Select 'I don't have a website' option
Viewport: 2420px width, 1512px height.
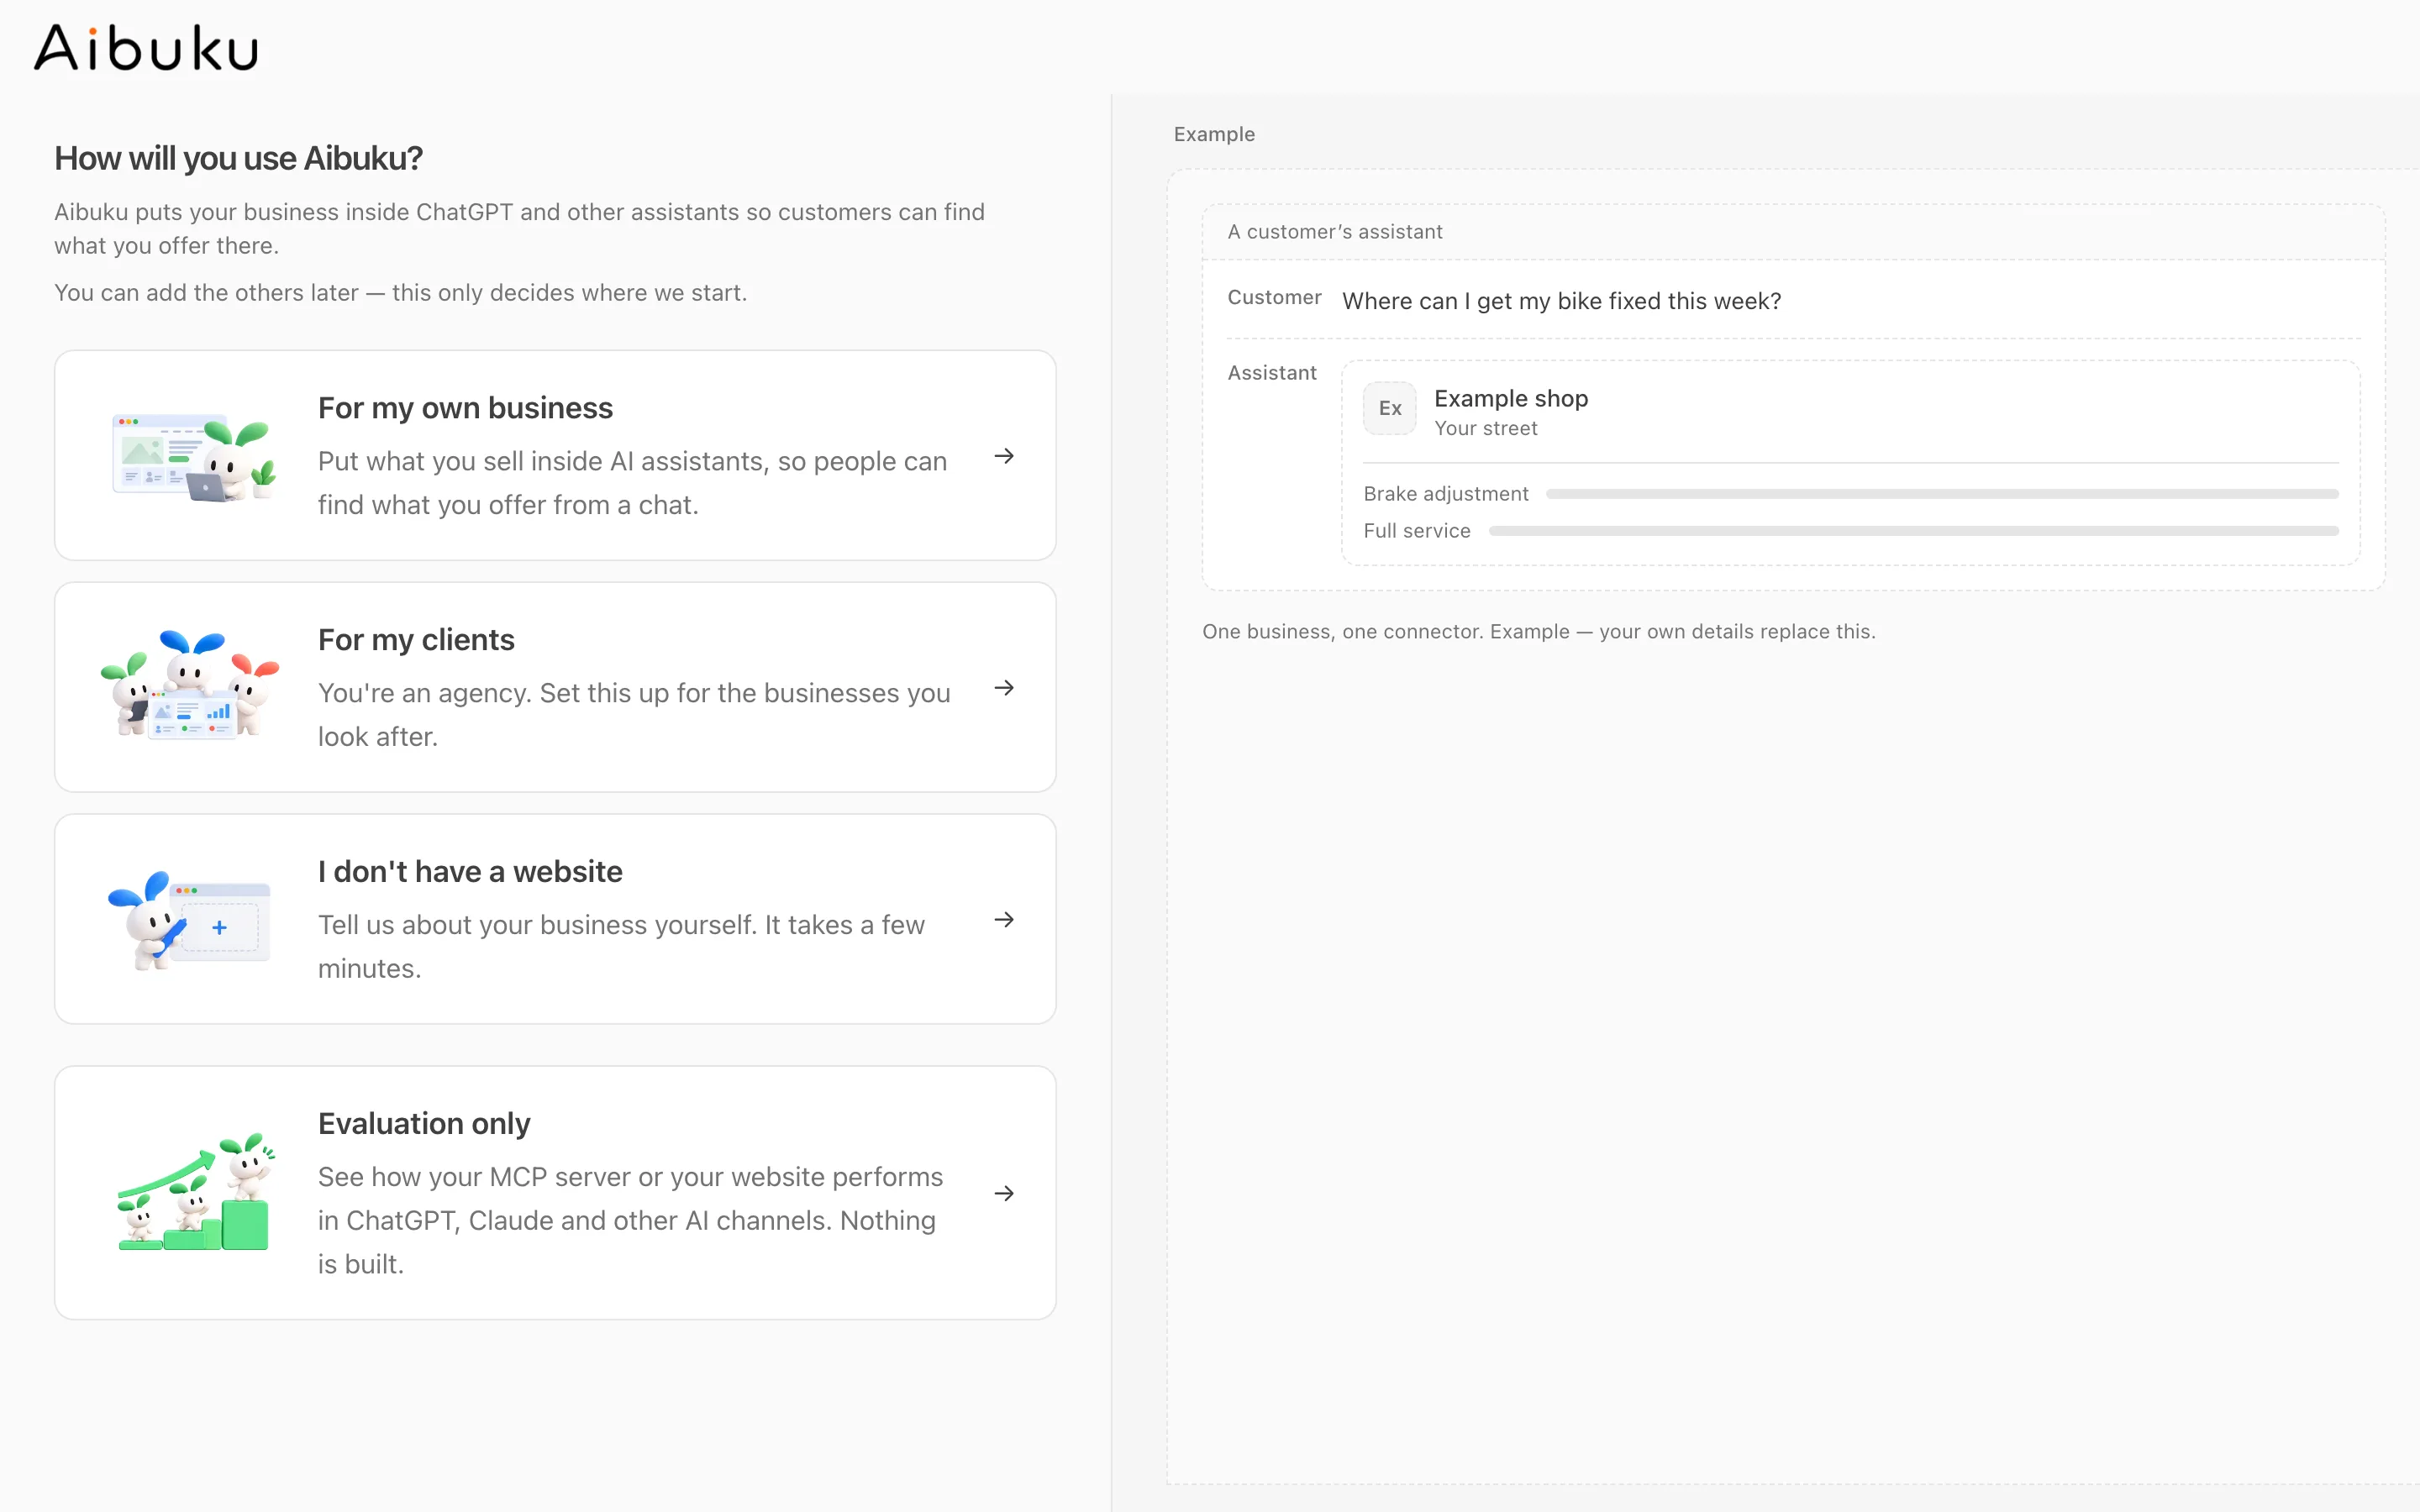(555, 919)
